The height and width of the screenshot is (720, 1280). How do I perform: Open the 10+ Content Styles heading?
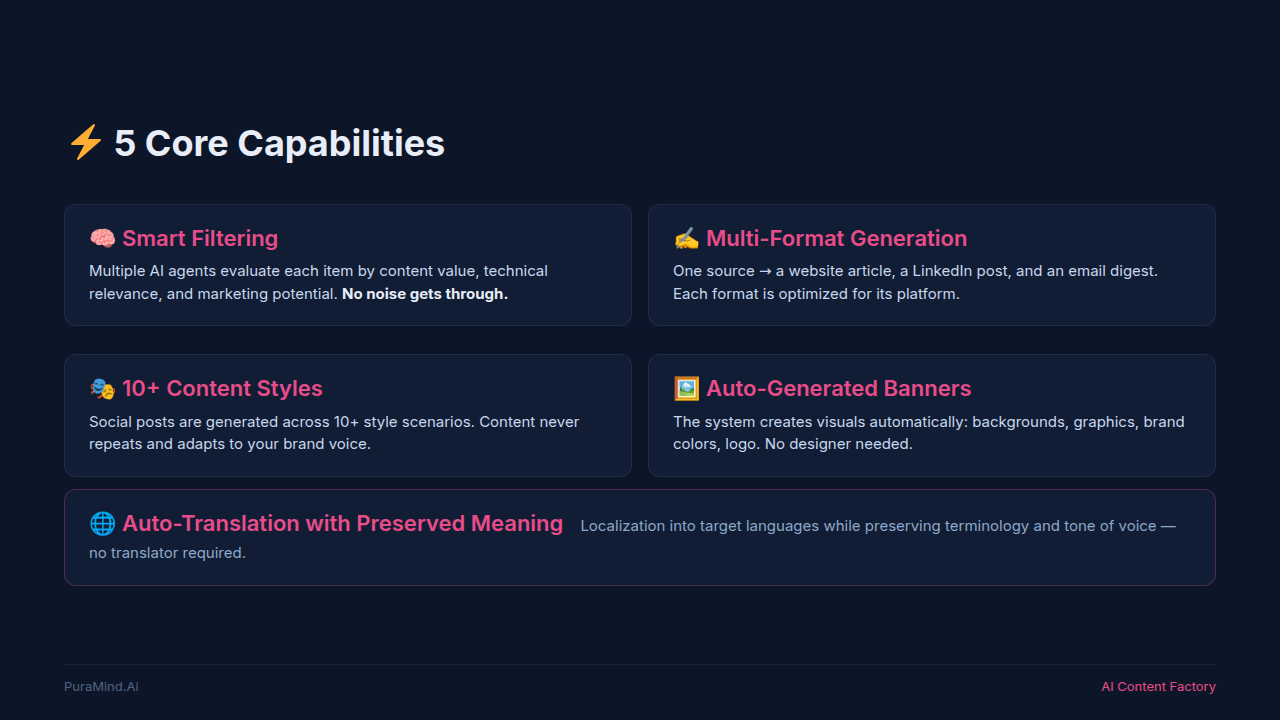(x=222, y=389)
